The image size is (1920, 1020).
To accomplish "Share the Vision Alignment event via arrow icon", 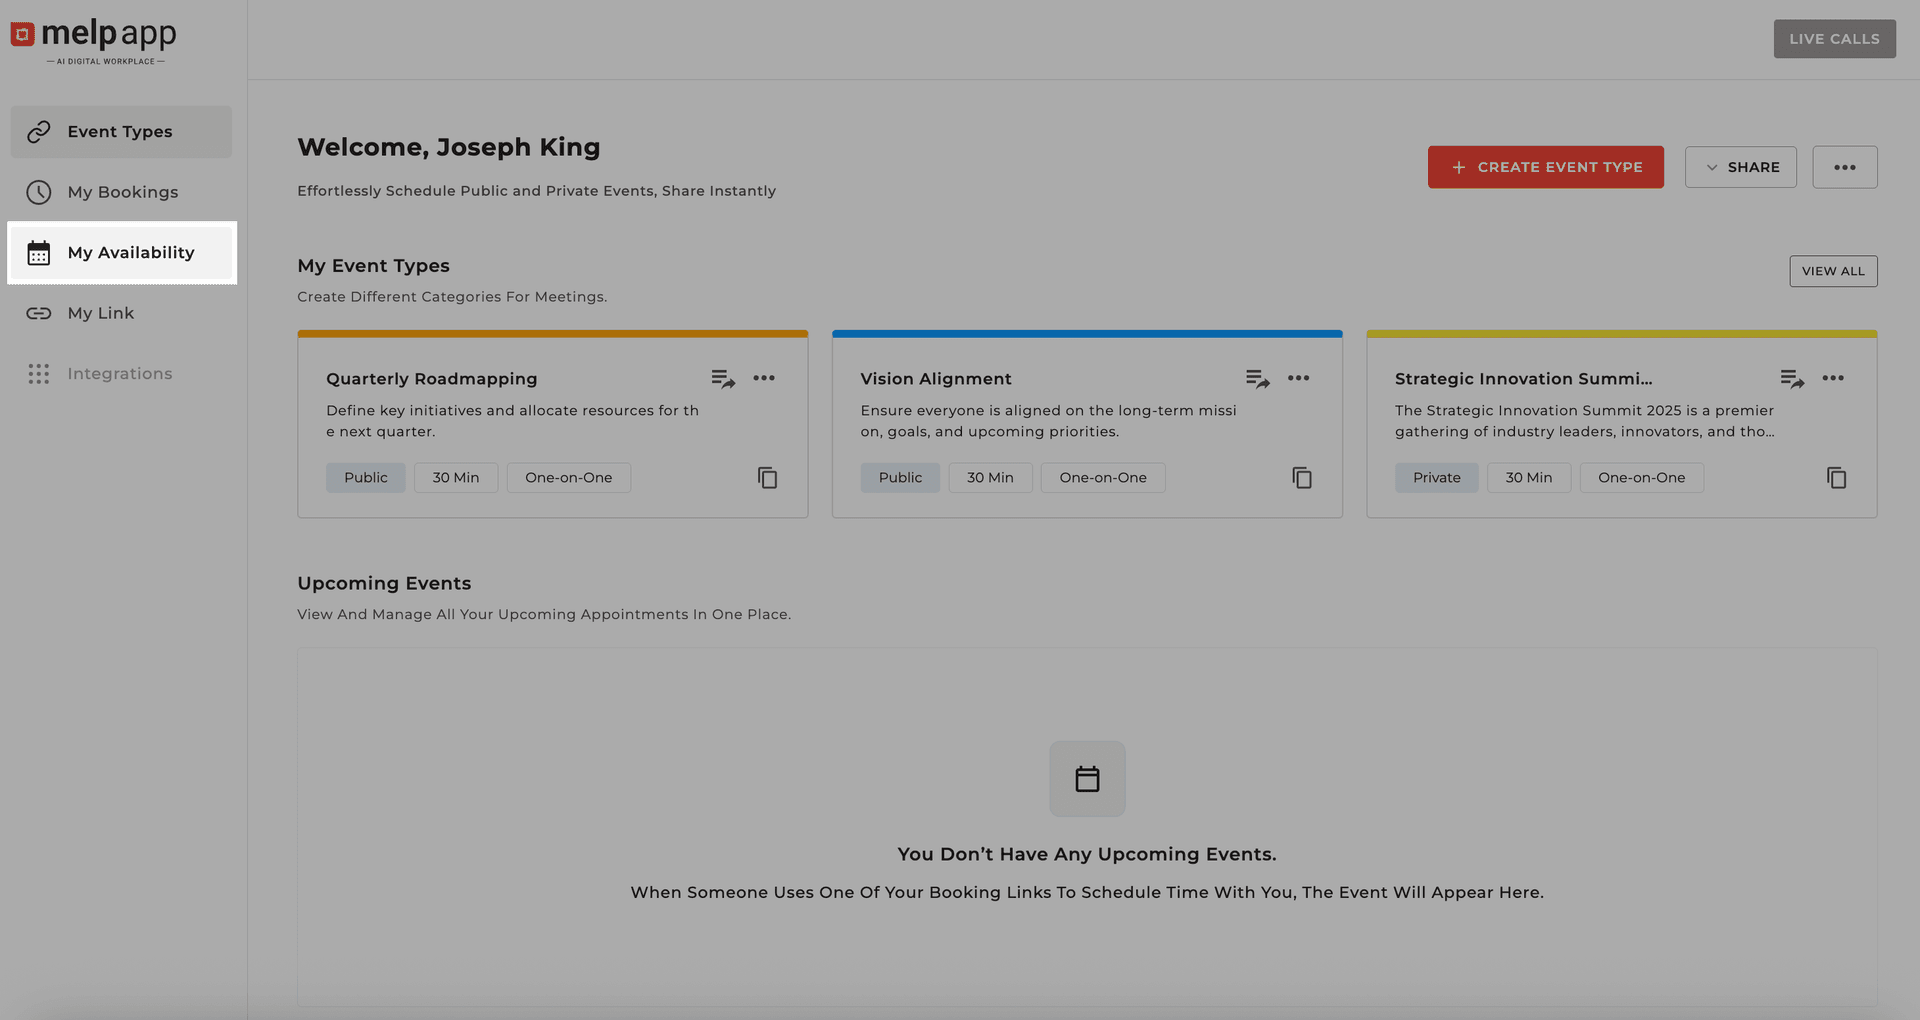I will 1257,378.
